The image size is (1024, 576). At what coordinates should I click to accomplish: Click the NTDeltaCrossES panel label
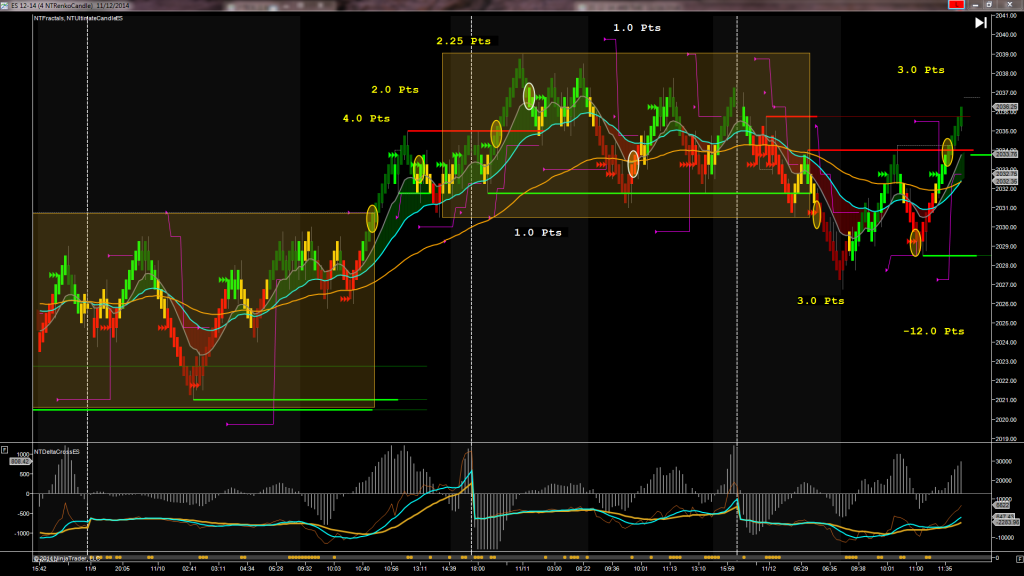click(57, 451)
